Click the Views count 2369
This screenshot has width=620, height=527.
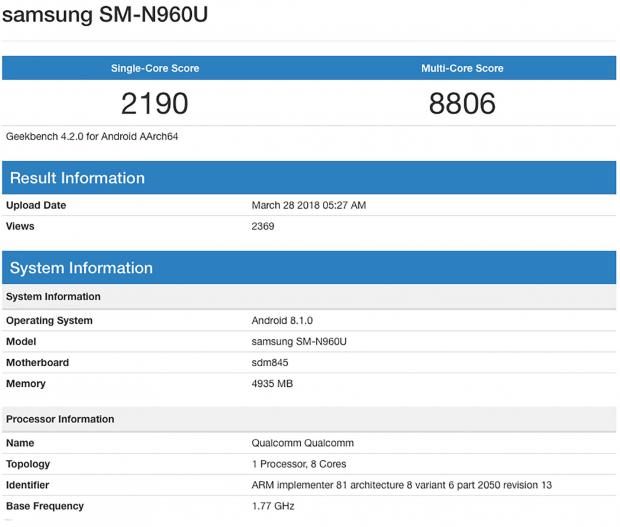click(x=263, y=226)
